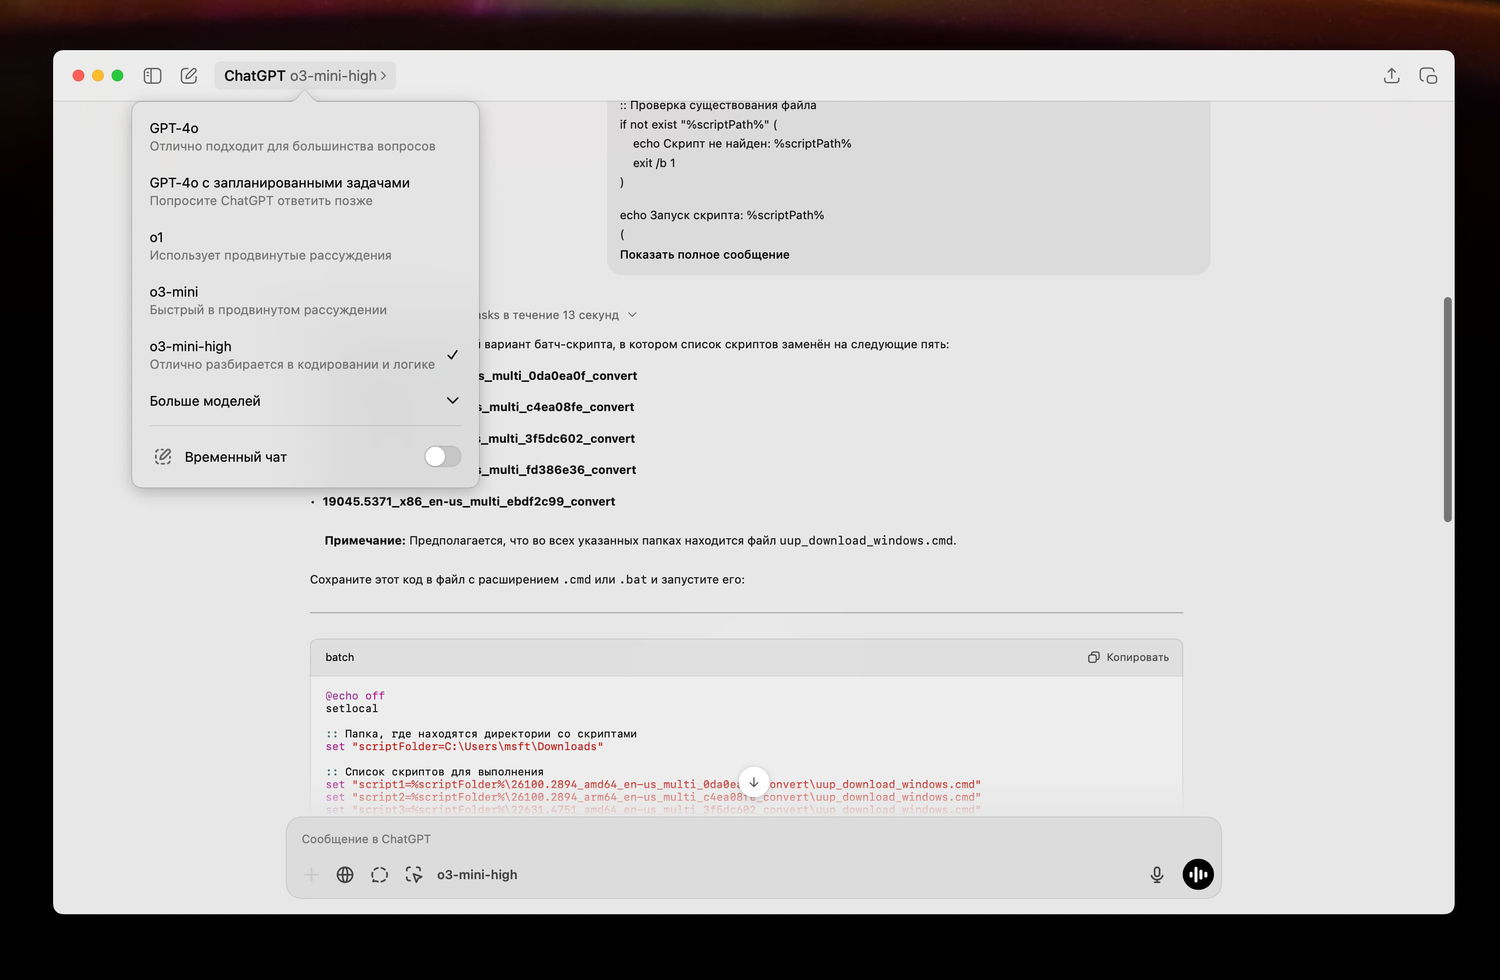Click the temporary chat dashed bubble icon
1500x980 pixels.
[x=162, y=457]
